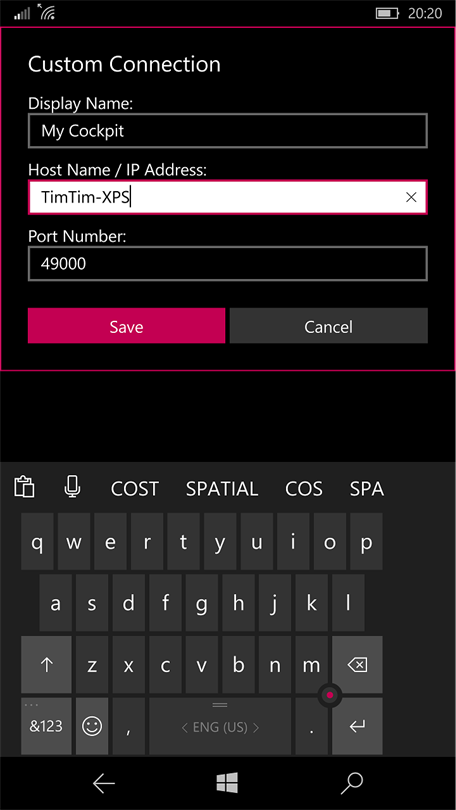456x810 pixels.
Task: Click the Port Number input field
Action: pyautogui.click(x=228, y=264)
